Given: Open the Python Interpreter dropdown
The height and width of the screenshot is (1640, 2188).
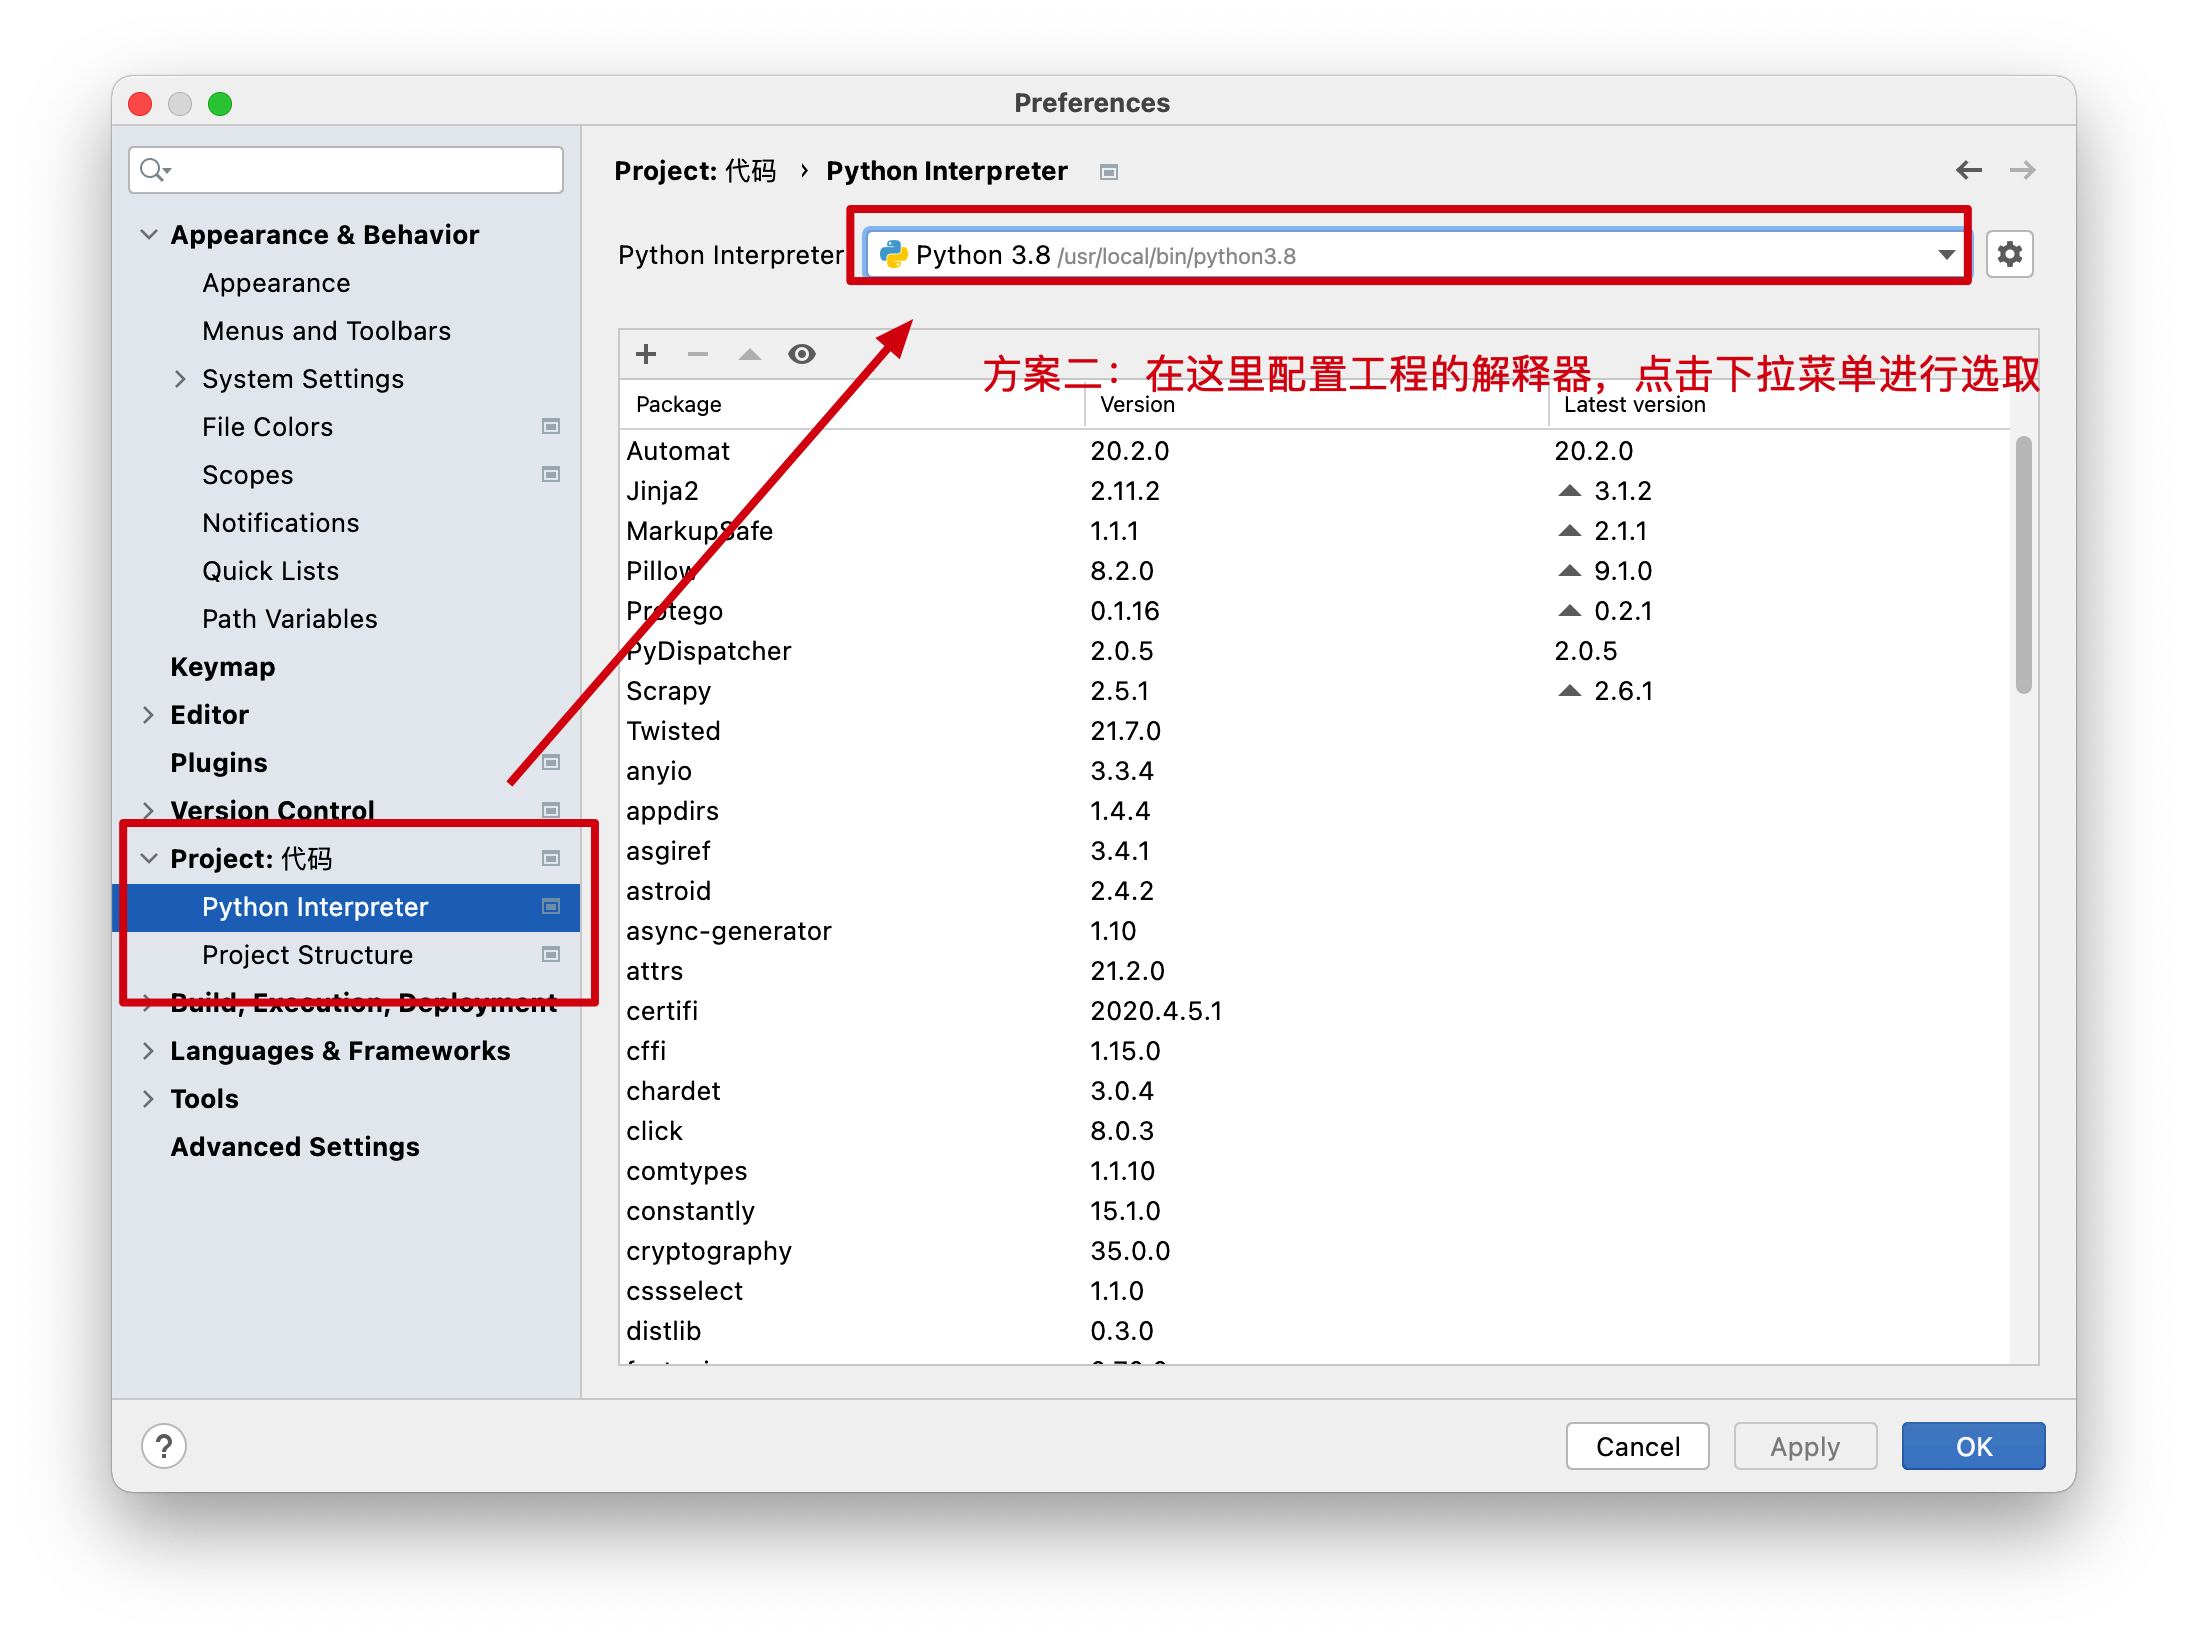Looking at the screenshot, I should click(x=1946, y=255).
